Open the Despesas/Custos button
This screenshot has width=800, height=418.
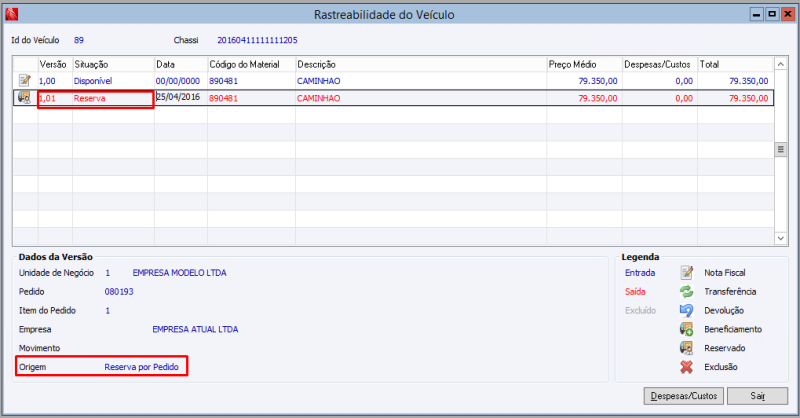click(x=684, y=396)
